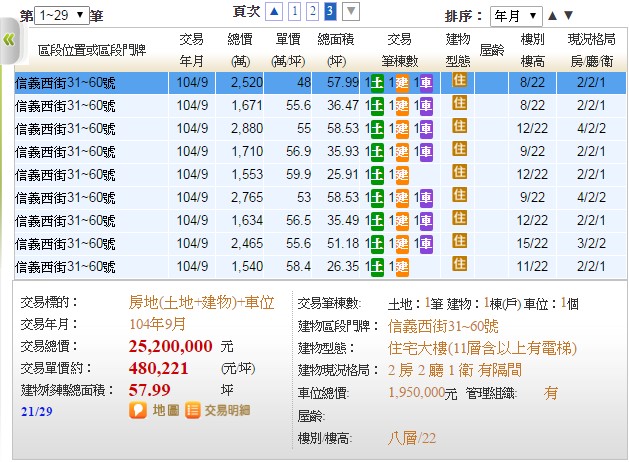Click 總價(萬) column header
The width and height of the screenshot is (629, 462).
(x=240, y=50)
